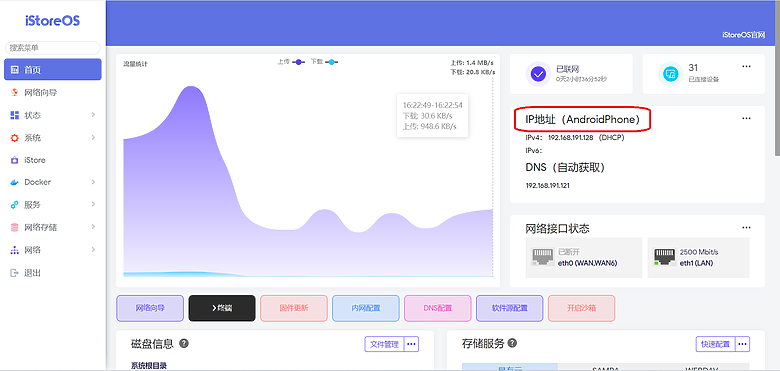Open the iStore sidebar entry
Screen dimensions: 780x371
click(x=53, y=160)
